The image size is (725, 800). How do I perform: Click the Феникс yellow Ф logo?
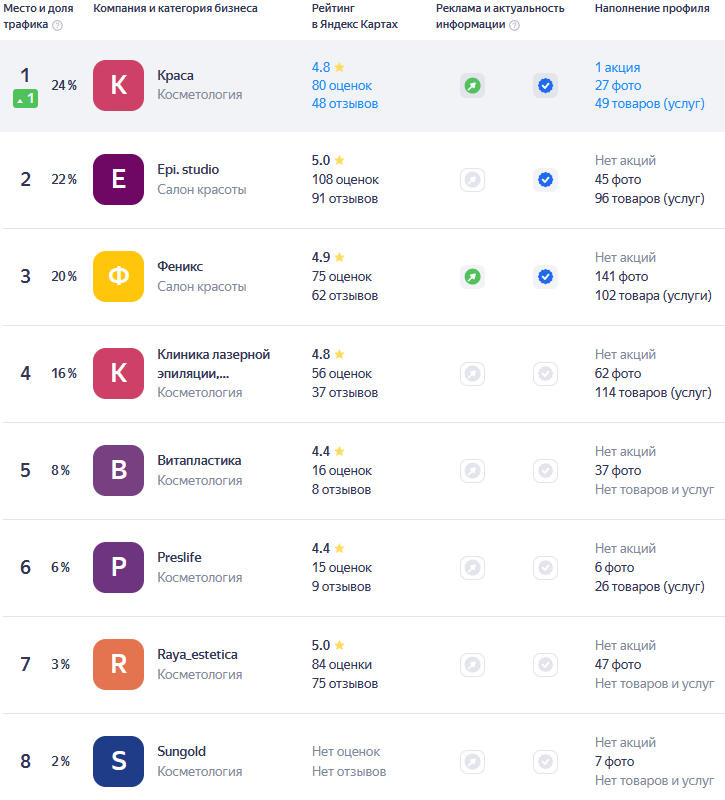tap(118, 277)
